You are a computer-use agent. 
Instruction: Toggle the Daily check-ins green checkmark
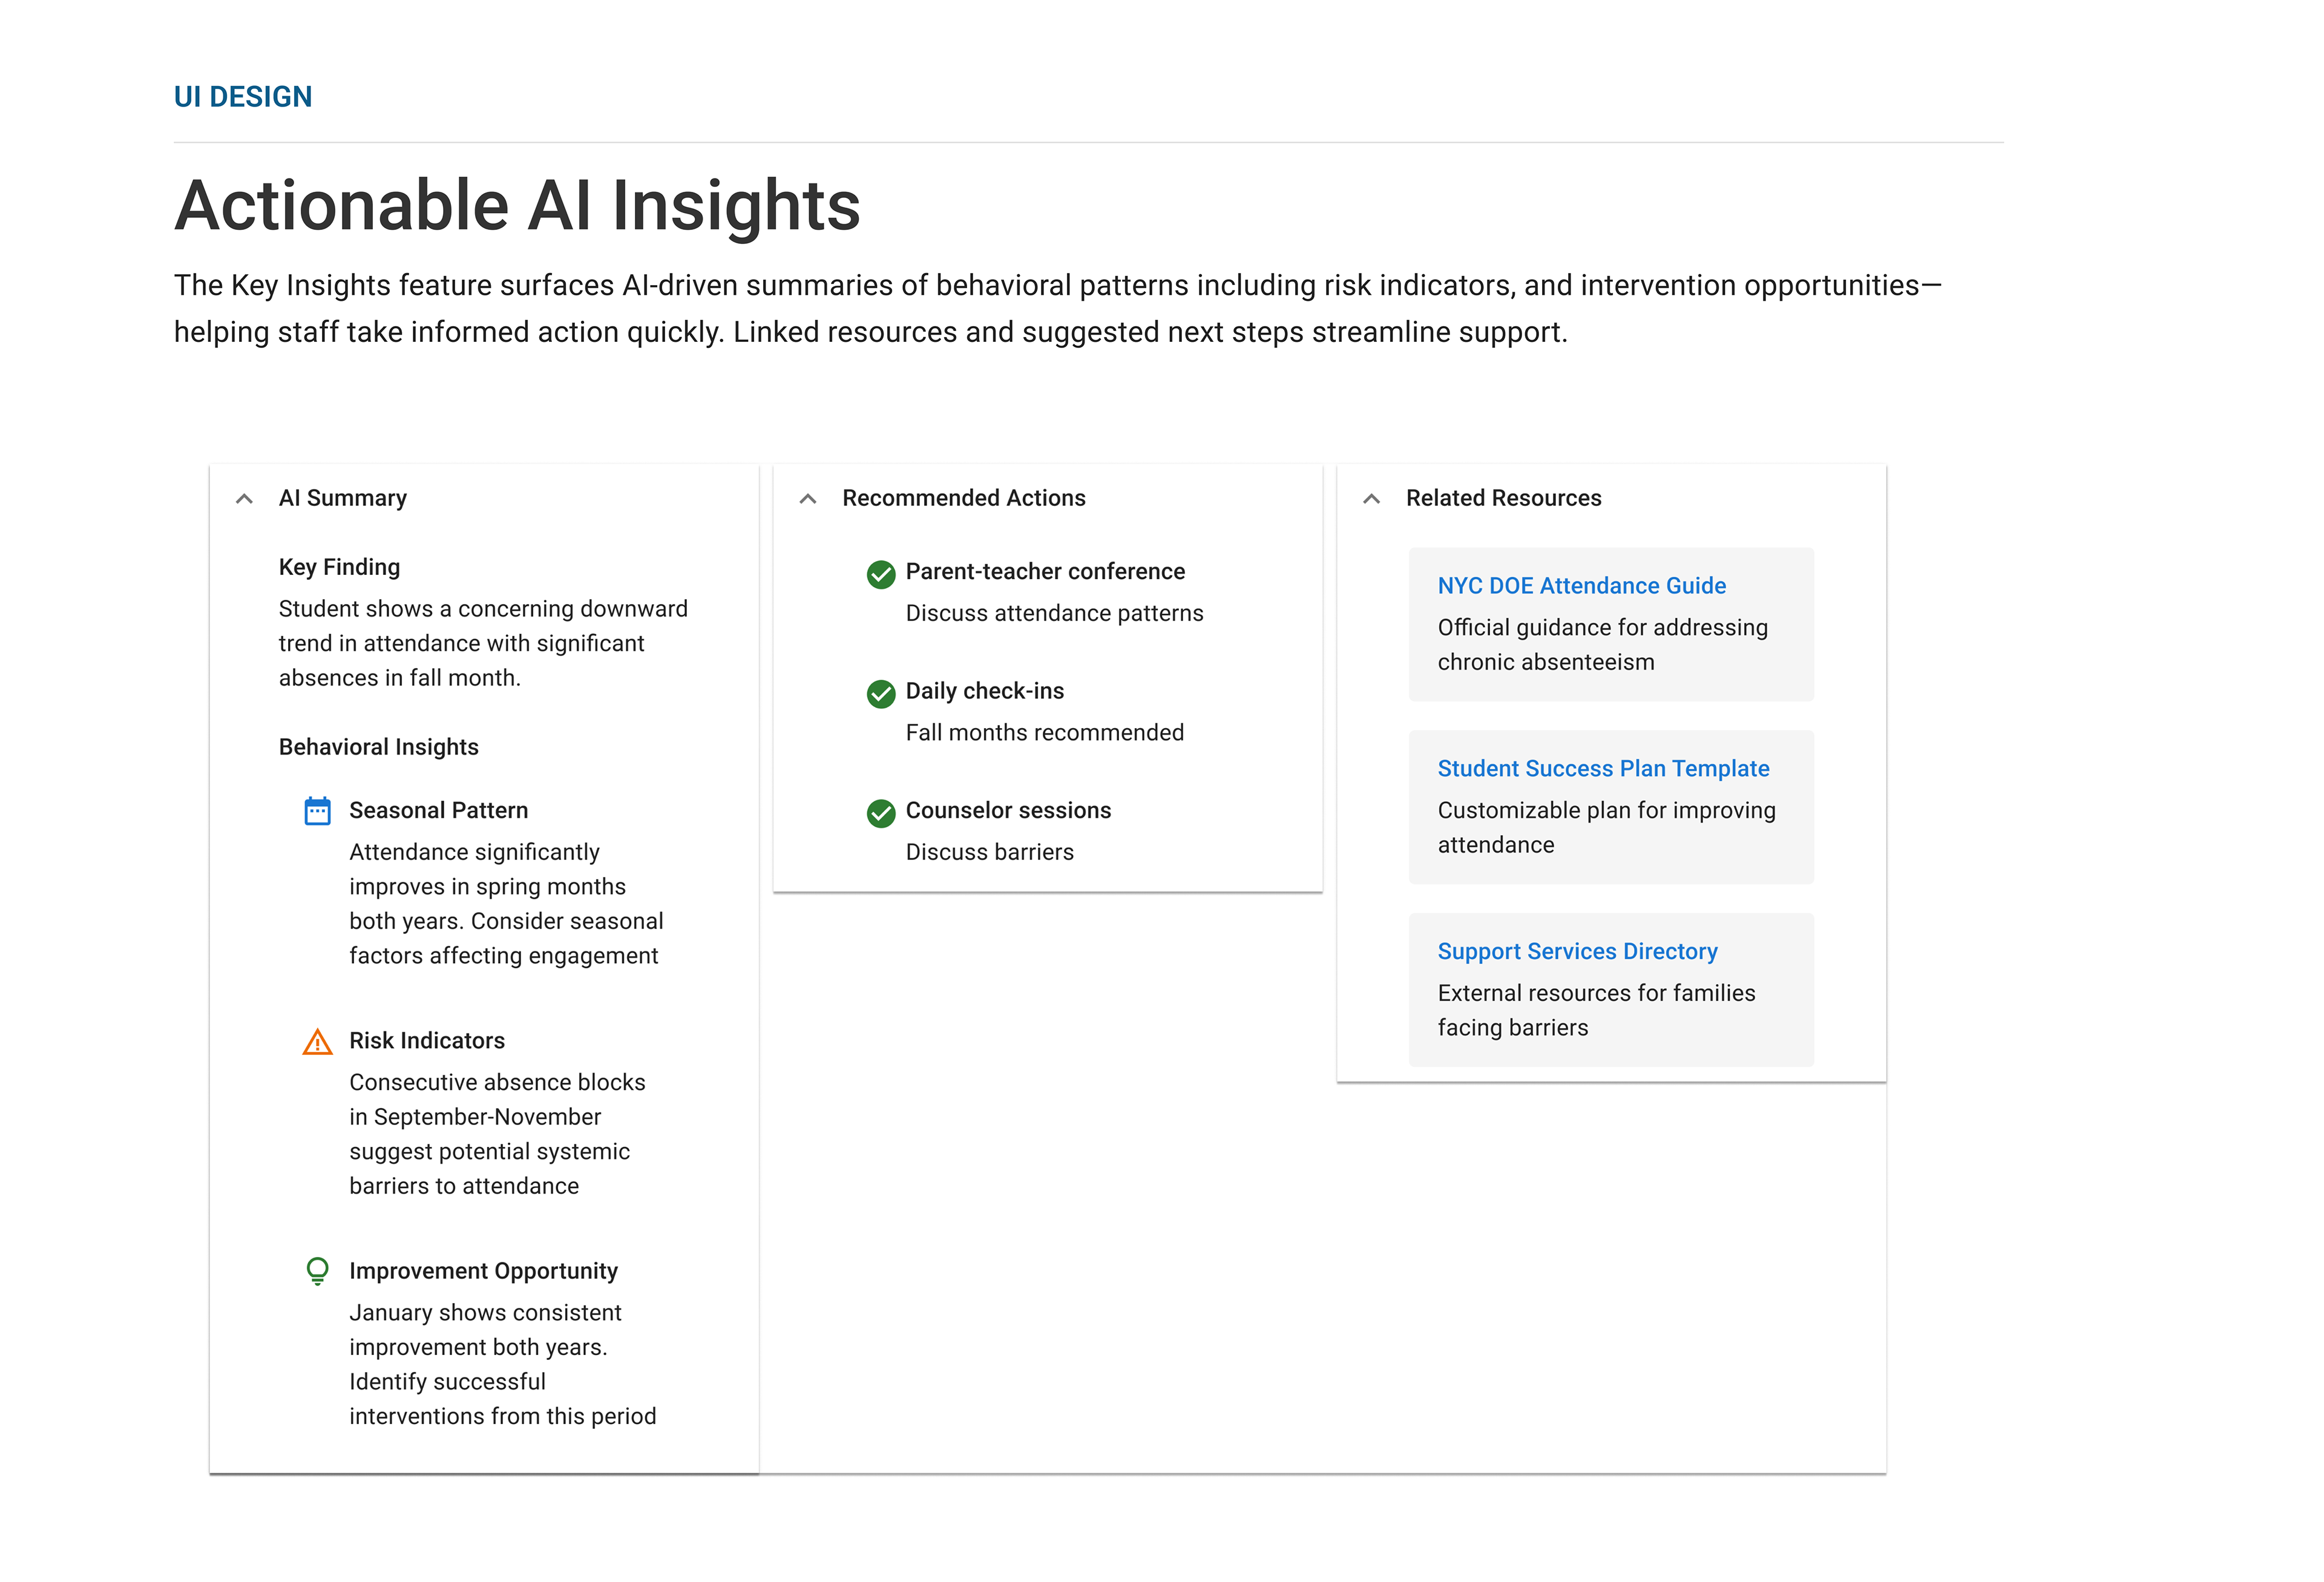point(880,693)
